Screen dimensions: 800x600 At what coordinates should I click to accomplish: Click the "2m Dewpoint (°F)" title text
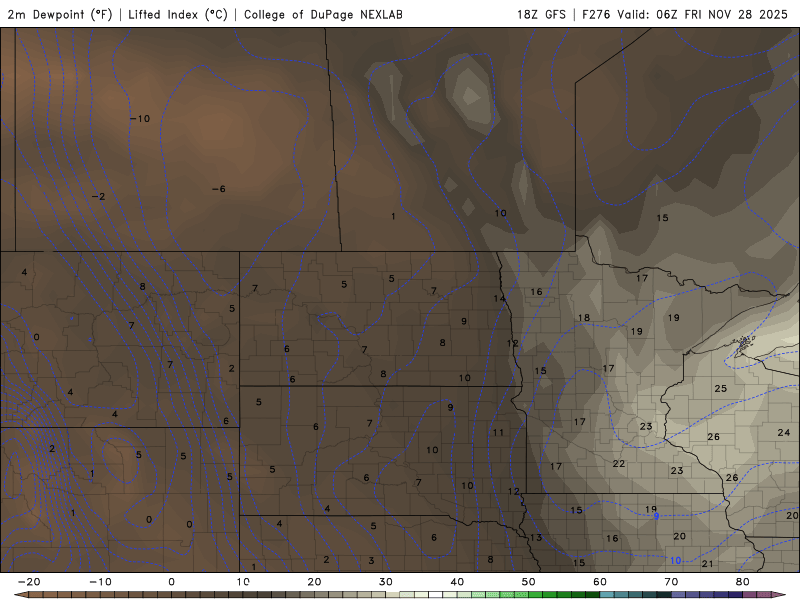[60, 14]
